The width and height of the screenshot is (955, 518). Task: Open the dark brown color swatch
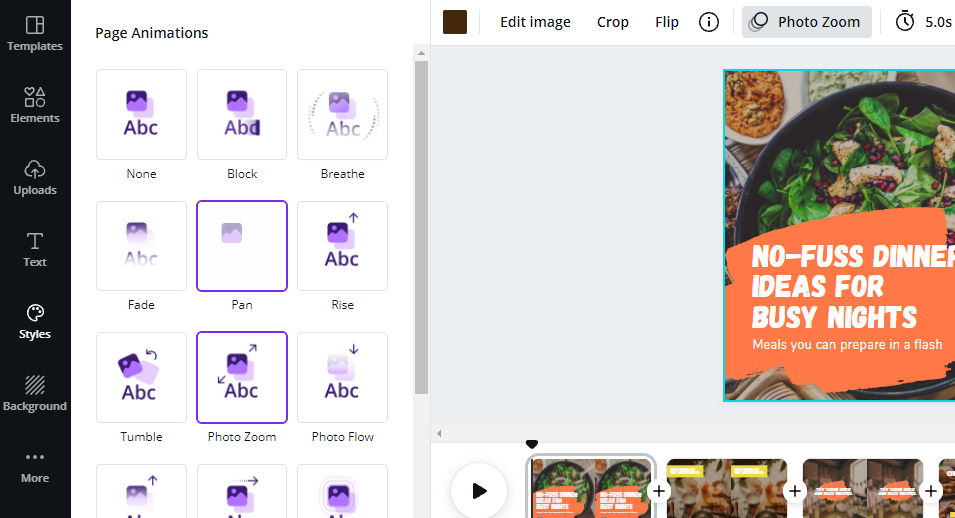(x=455, y=22)
